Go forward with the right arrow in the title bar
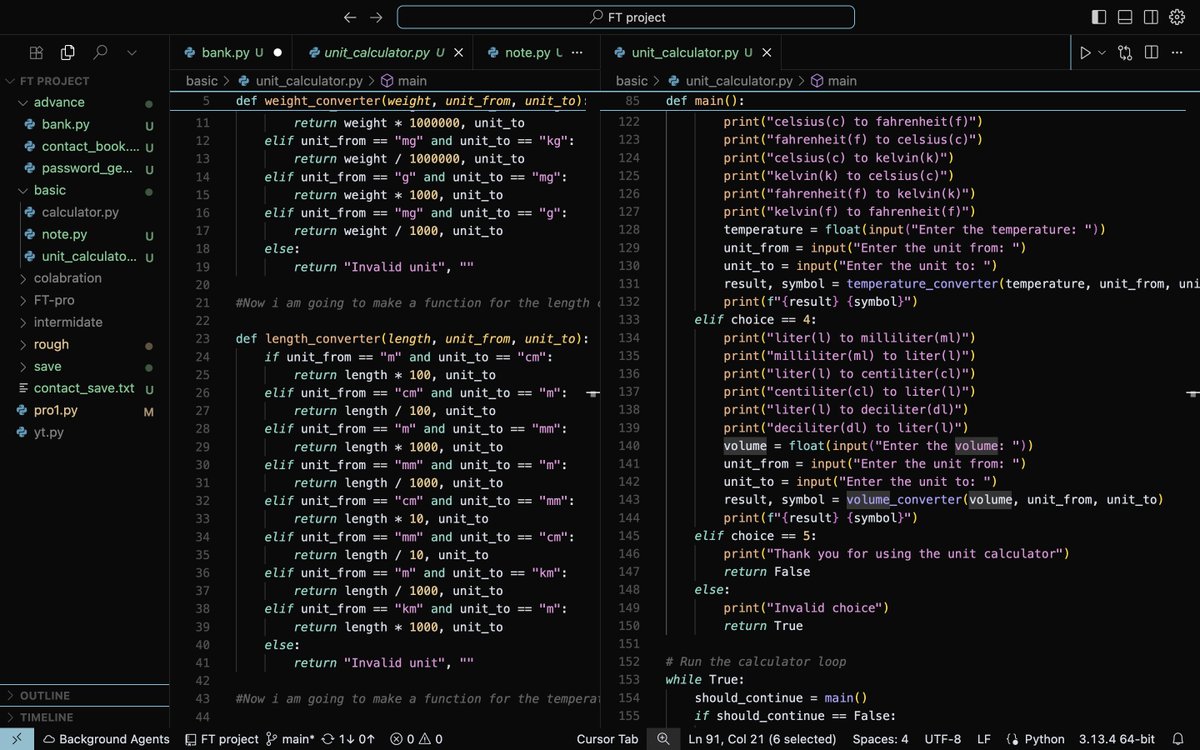The height and width of the screenshot is (750, 1200). (376, 17)
